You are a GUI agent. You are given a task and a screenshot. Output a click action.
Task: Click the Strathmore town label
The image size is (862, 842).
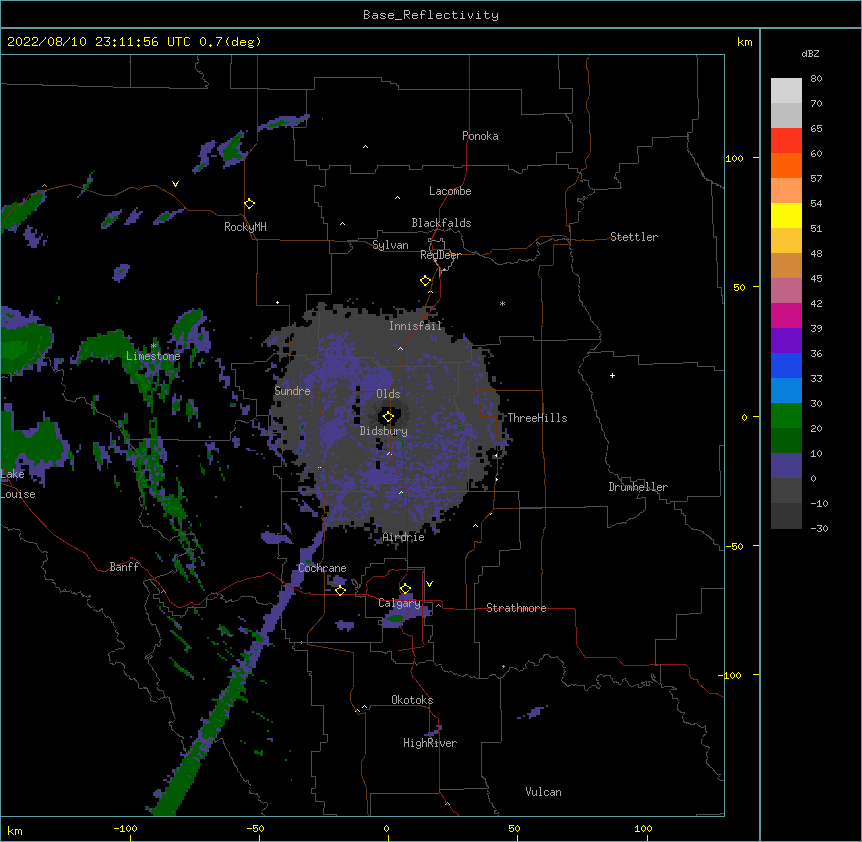point(516,608)
